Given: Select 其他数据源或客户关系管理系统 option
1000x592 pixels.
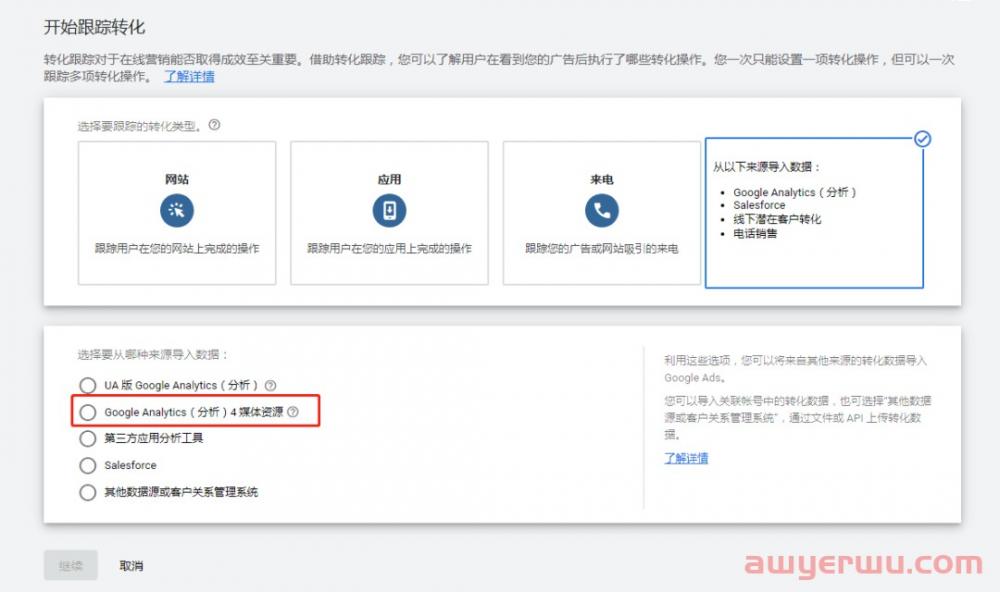Looking at the screenshot, I should (x=88, y=492).
